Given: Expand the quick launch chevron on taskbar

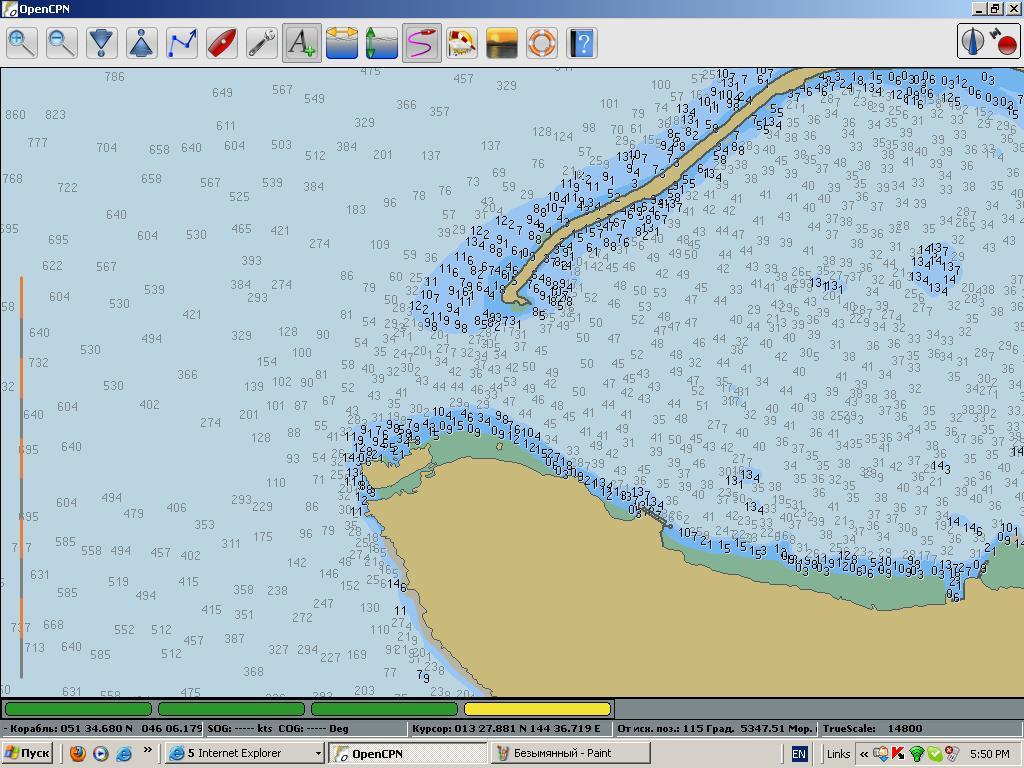Looking at the screenshot, I should click(x=148, y=750).
